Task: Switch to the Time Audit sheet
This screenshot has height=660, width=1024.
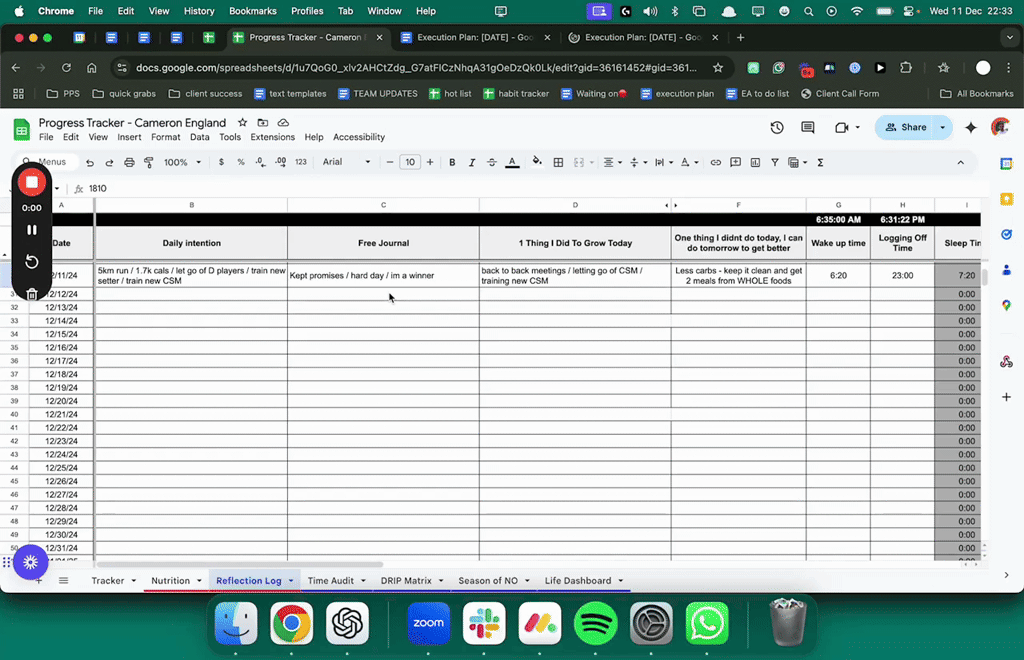Action: tap(330, 580)
